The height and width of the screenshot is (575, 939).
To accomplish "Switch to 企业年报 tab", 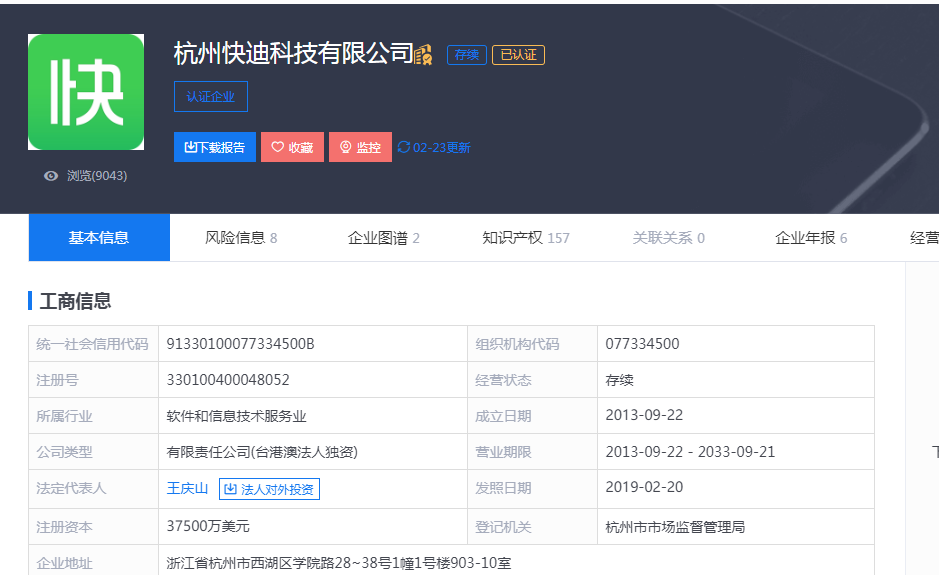I will pyautogui.click(x=811, y=238).
